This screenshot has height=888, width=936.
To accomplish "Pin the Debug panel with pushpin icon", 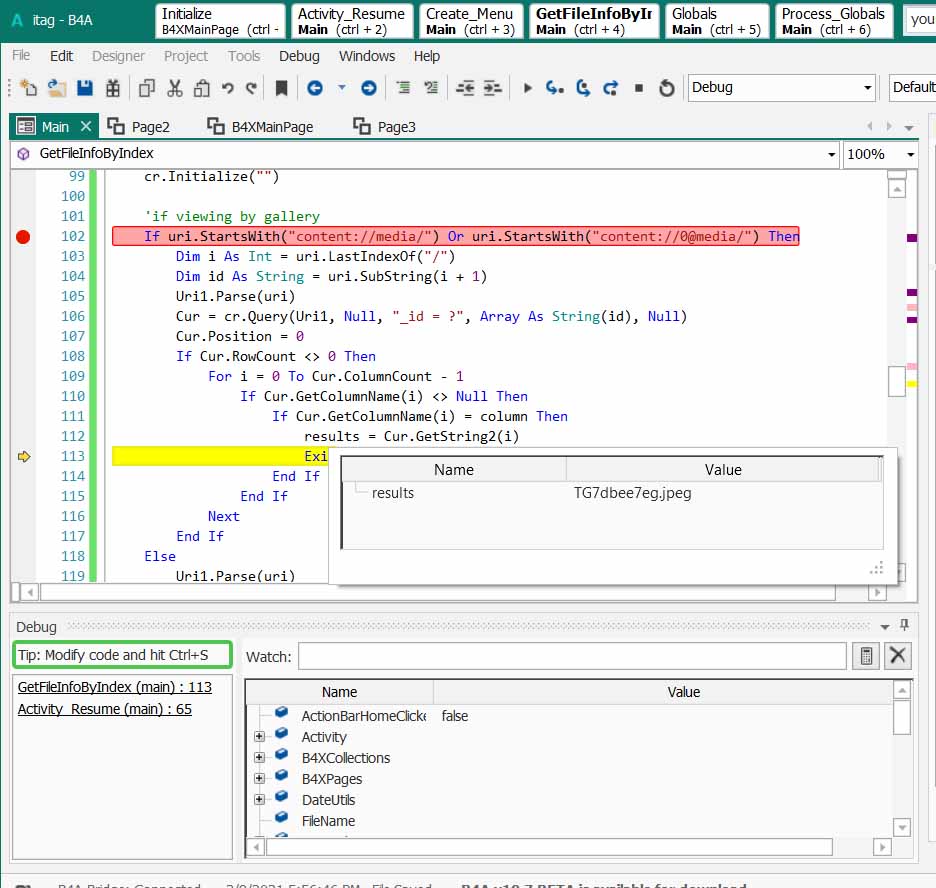I will 905,626.
